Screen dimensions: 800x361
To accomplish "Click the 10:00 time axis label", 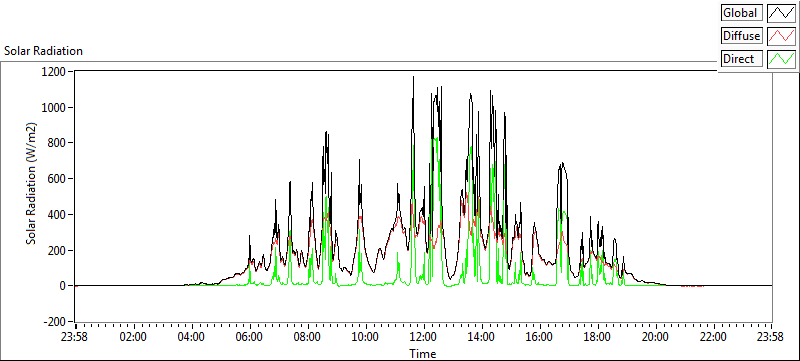I will tap(365, 337).
